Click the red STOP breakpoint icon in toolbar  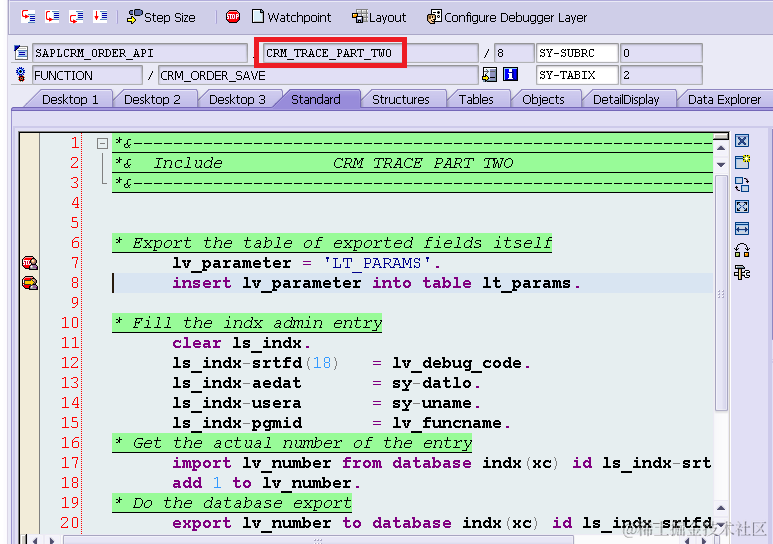(233, 17)
